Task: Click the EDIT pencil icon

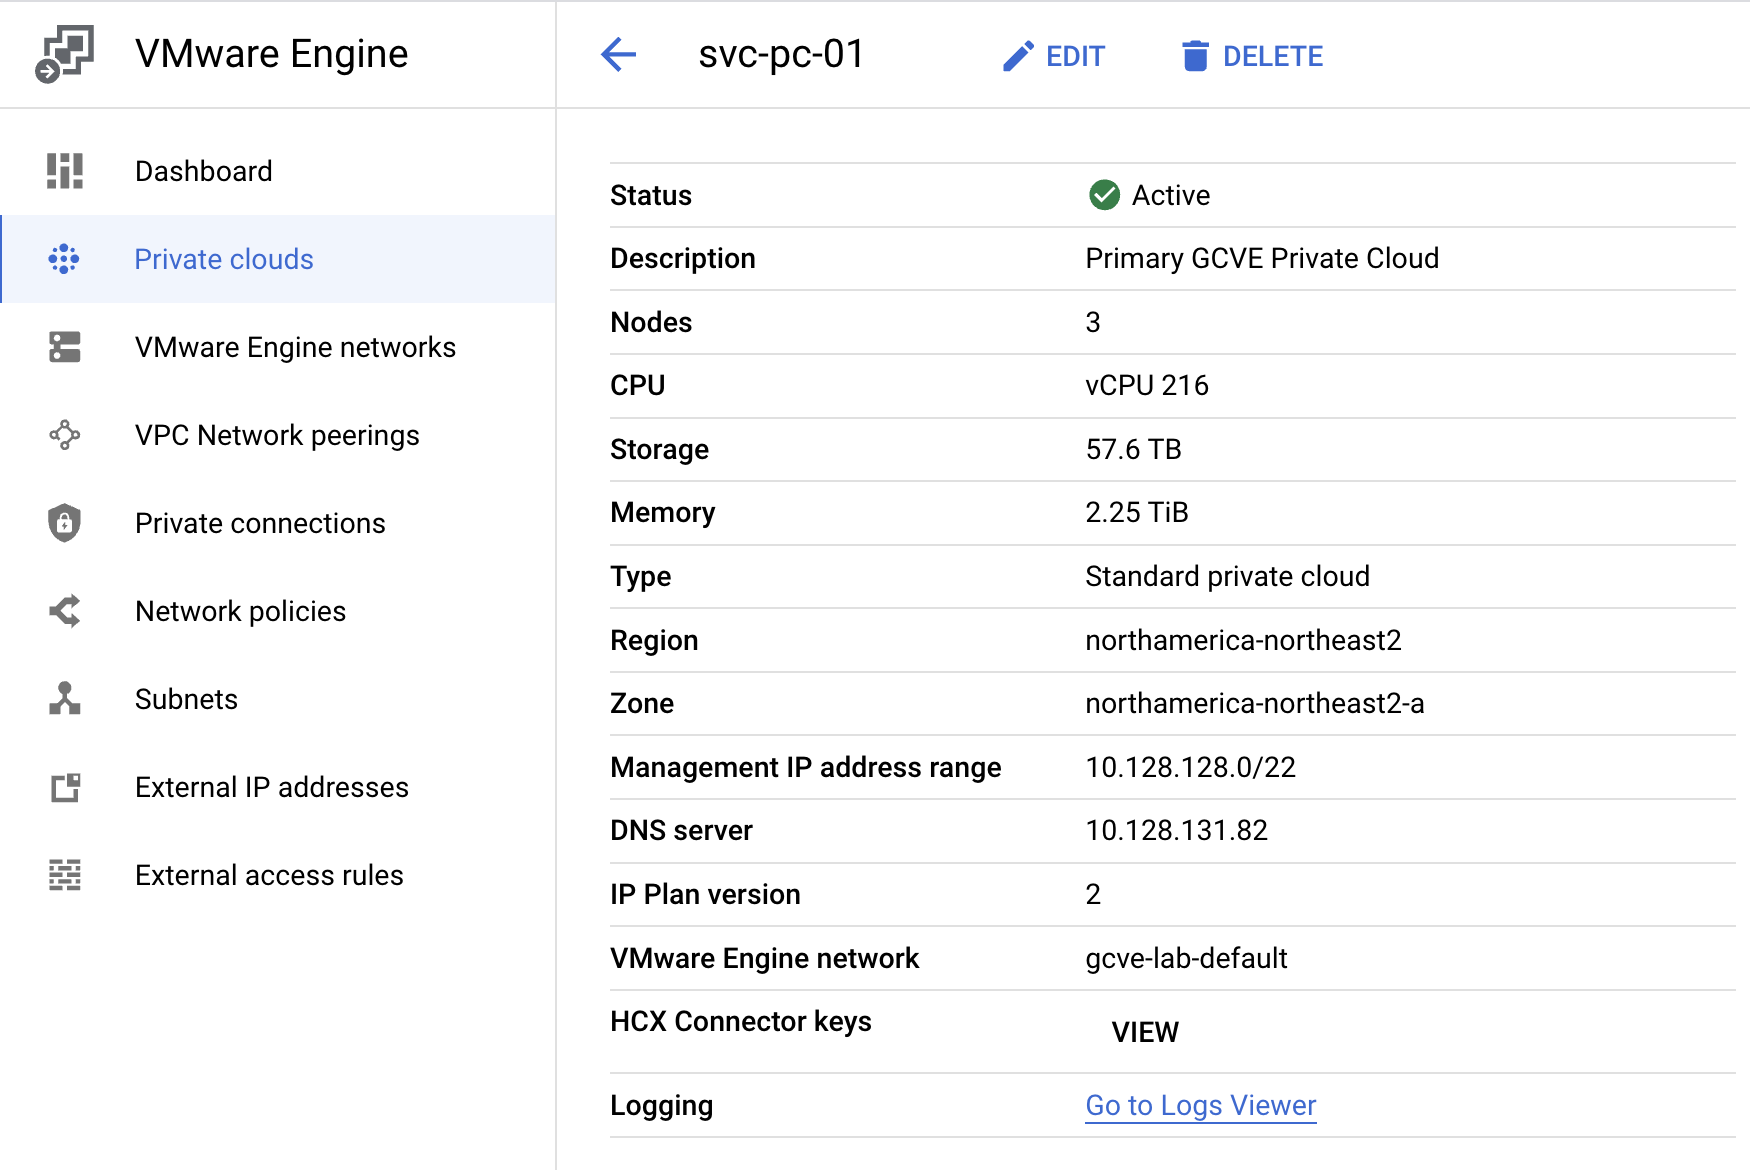Action: click(1018, 56)
